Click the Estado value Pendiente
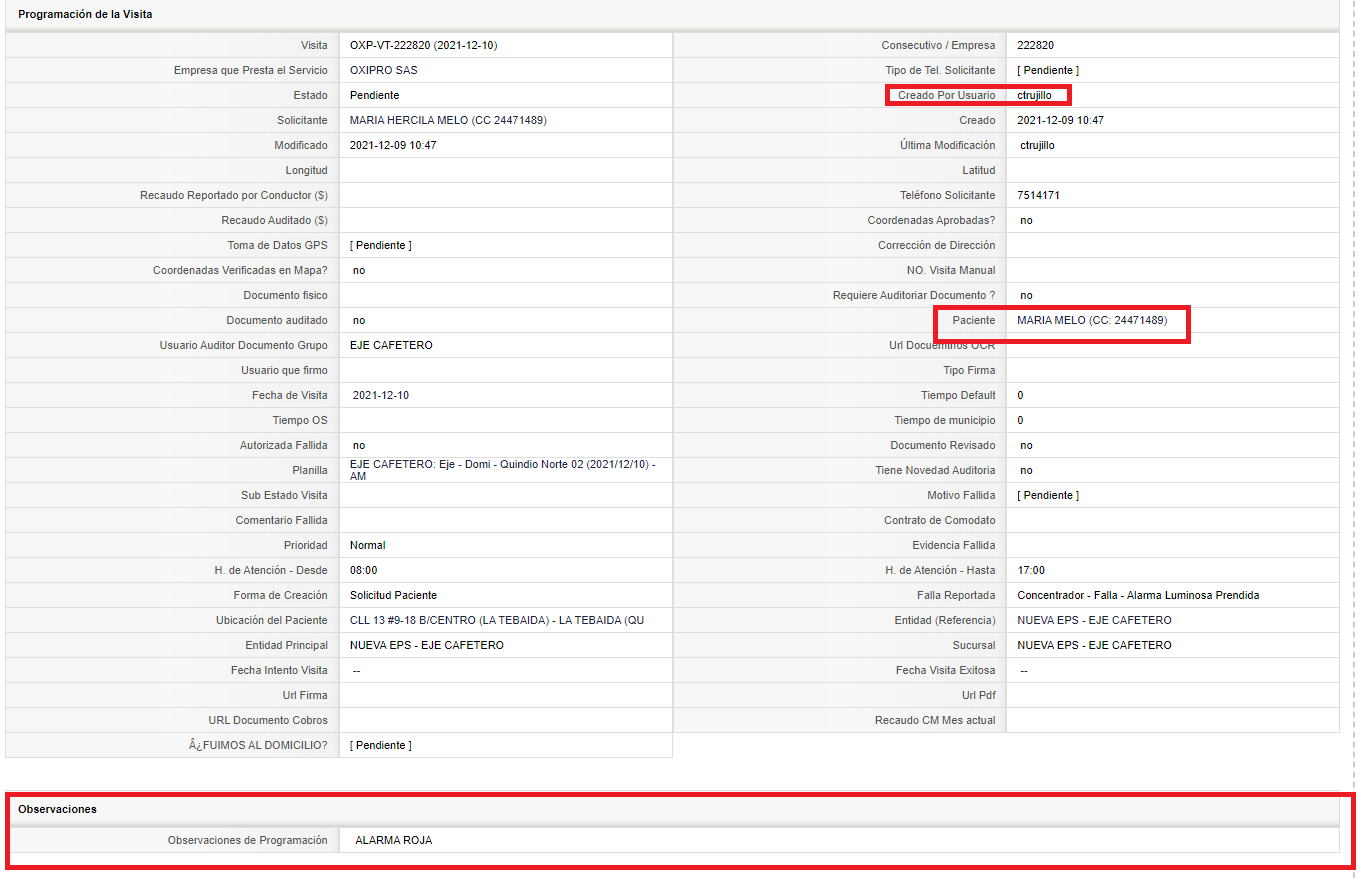1367x878 pixels. tap(374, 95)
